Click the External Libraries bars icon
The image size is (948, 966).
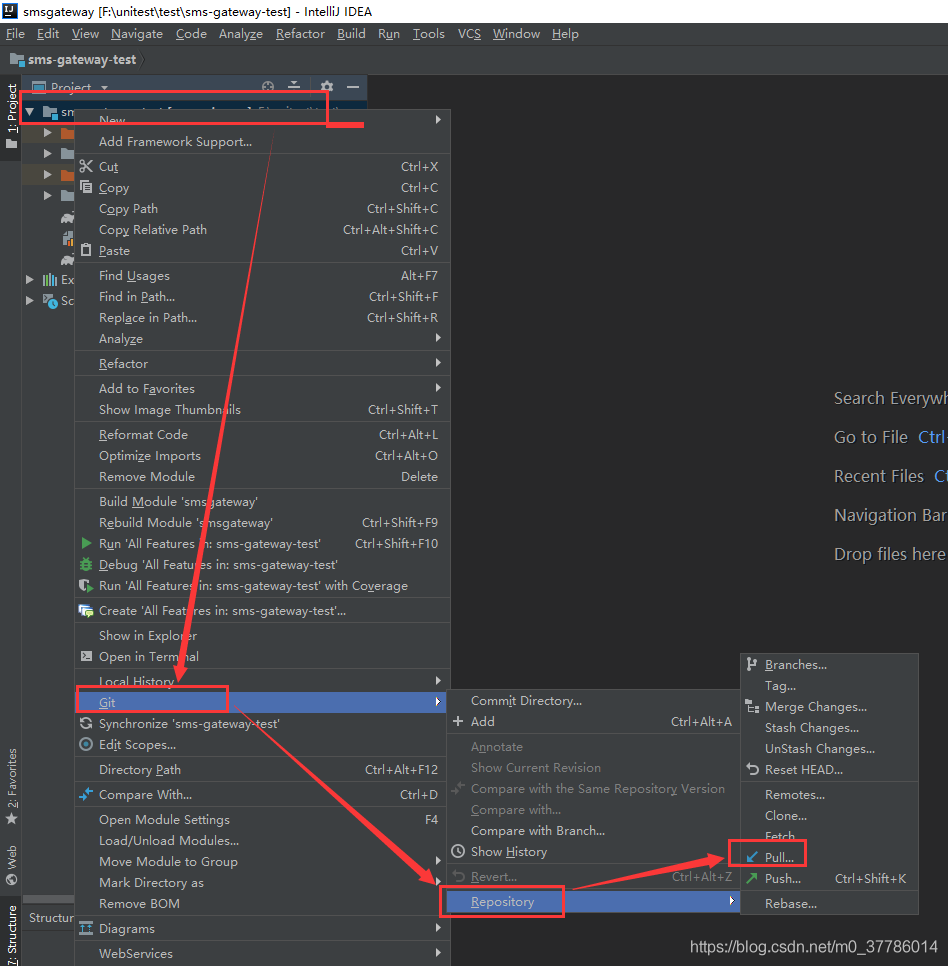[x=50, y=280]
